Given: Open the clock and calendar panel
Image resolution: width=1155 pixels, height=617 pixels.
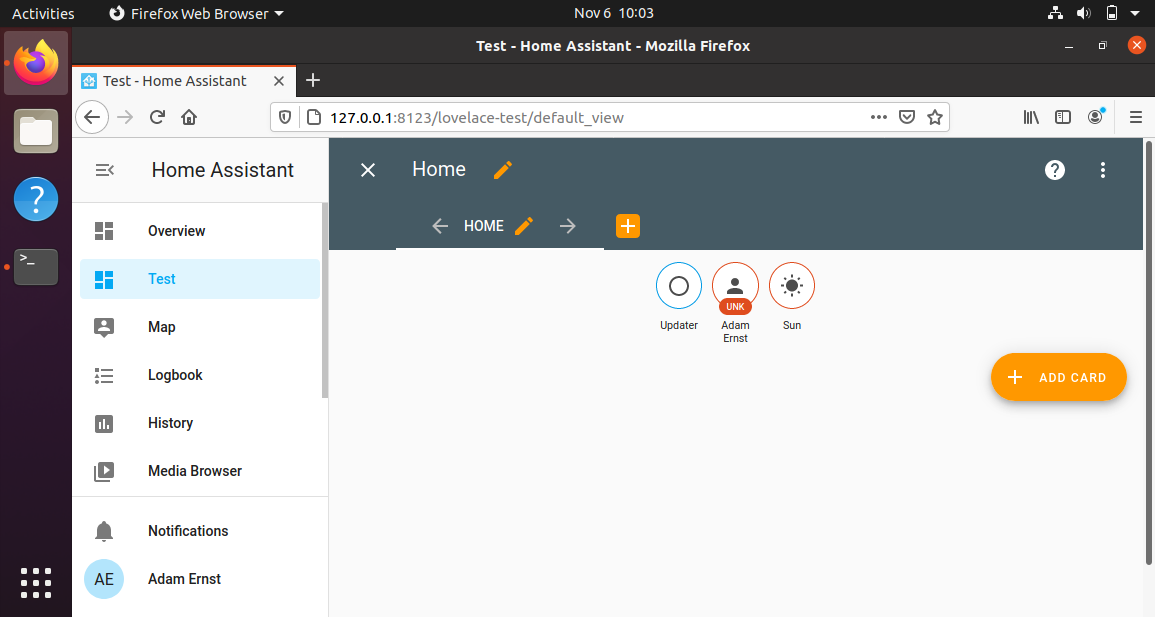Looking at the screenshot, I should click(x=614, y=13).
